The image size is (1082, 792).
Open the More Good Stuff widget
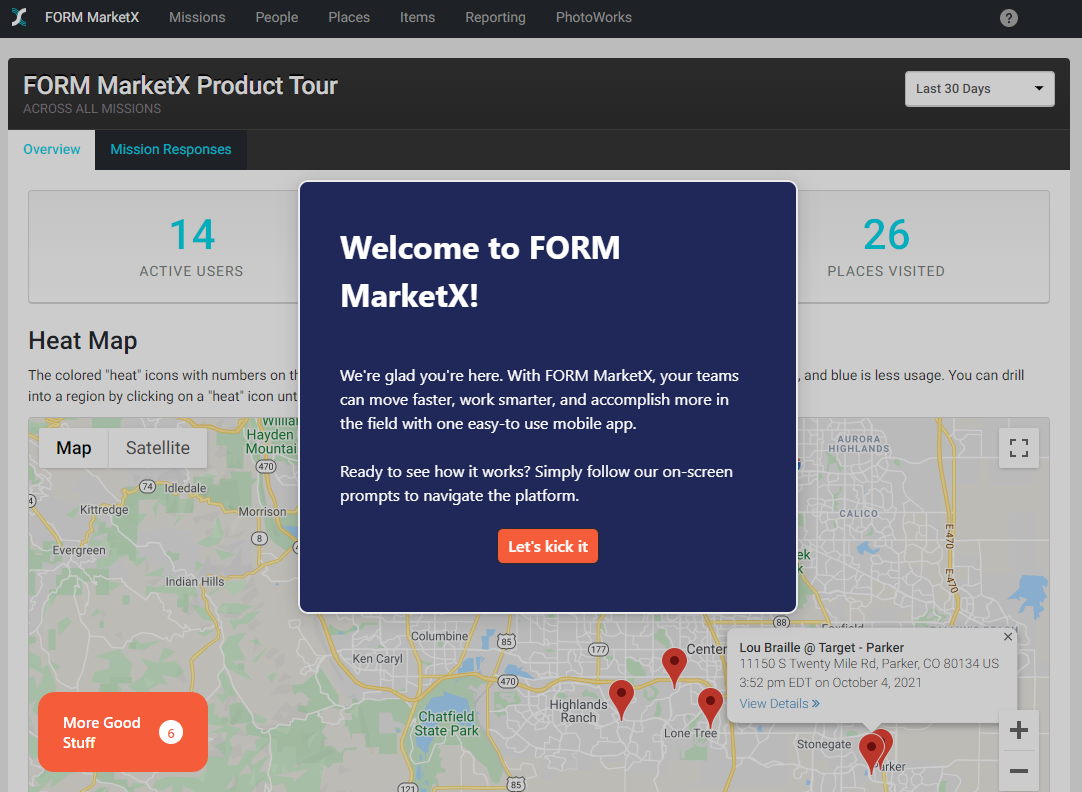(x=123, y=732)
